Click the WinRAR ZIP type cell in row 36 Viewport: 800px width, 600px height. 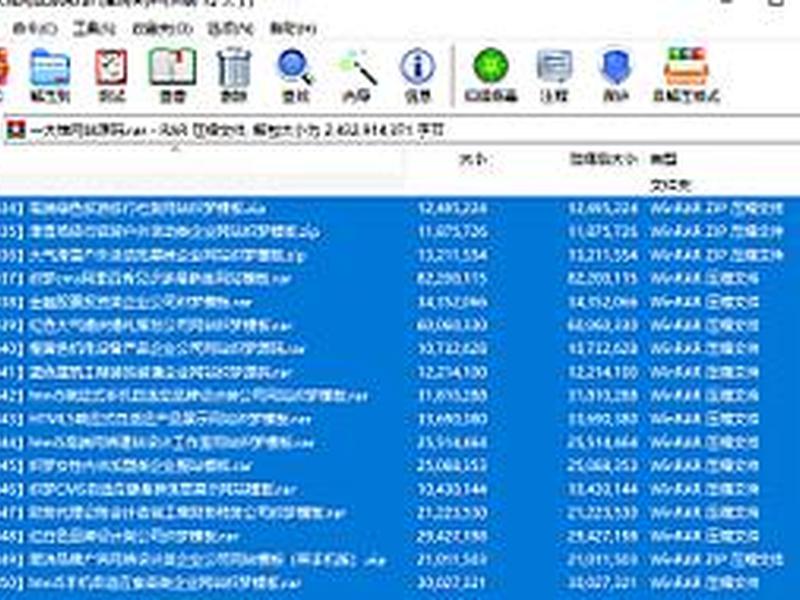click(x=716, y=255)
